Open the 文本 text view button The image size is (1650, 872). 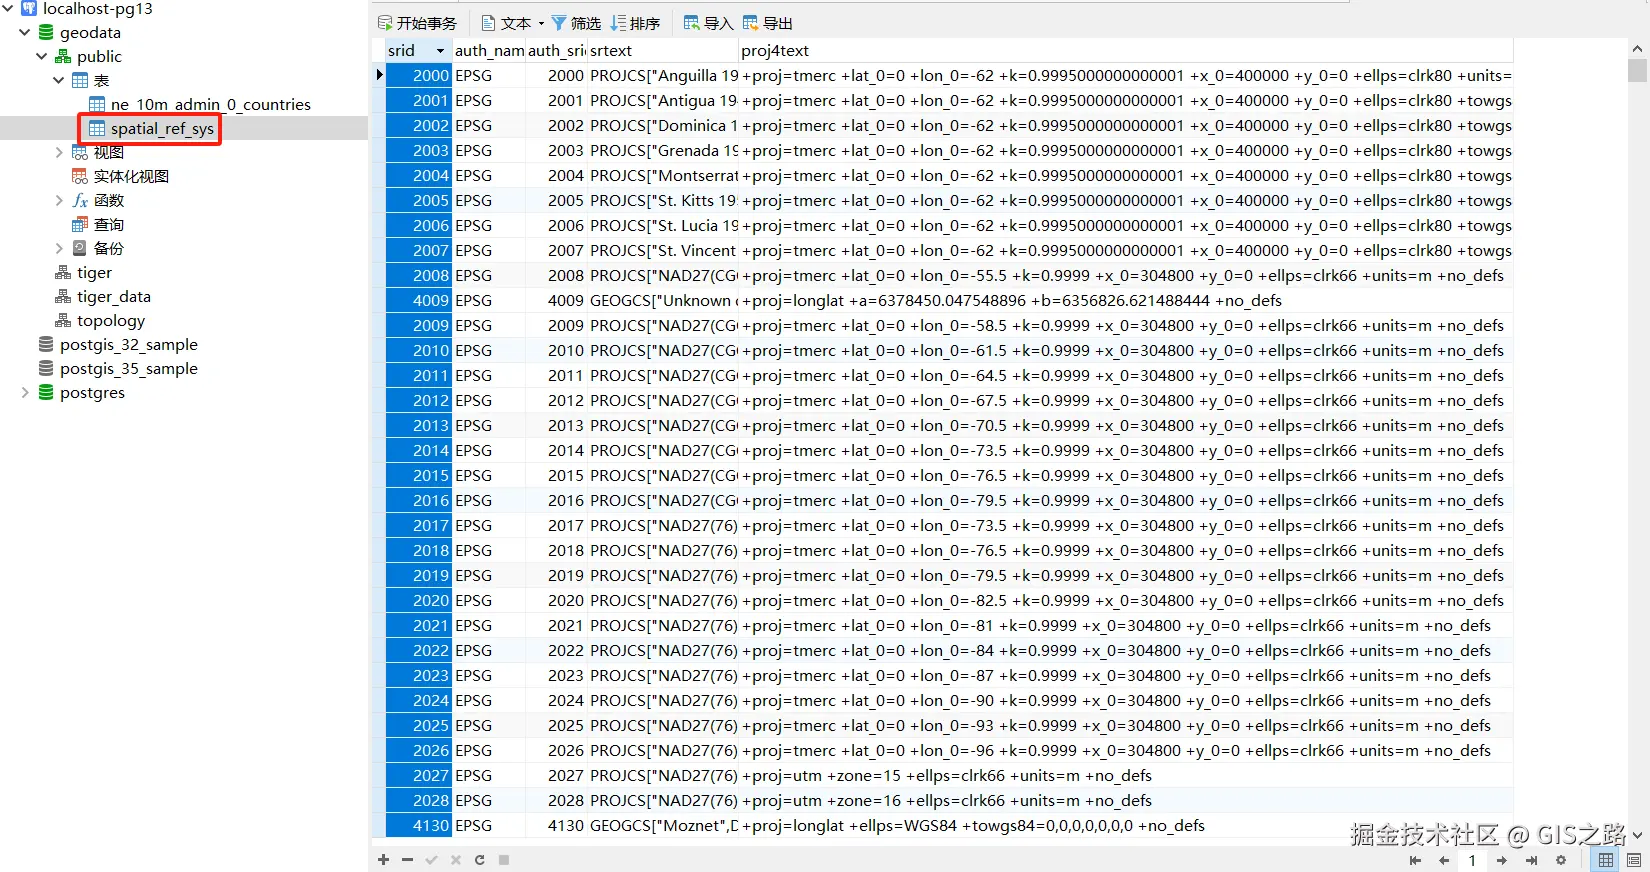pyautogui.click(x=507, y=23)
